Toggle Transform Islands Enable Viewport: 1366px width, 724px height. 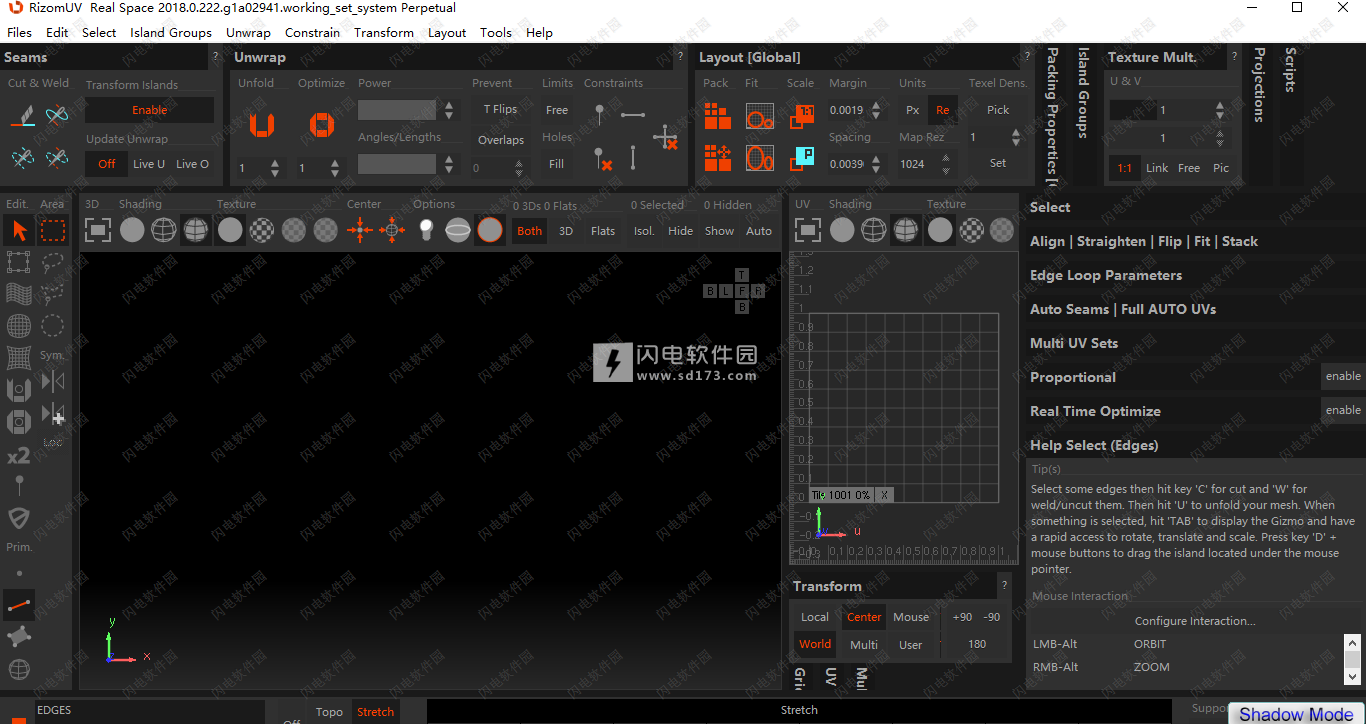[150, 110]
